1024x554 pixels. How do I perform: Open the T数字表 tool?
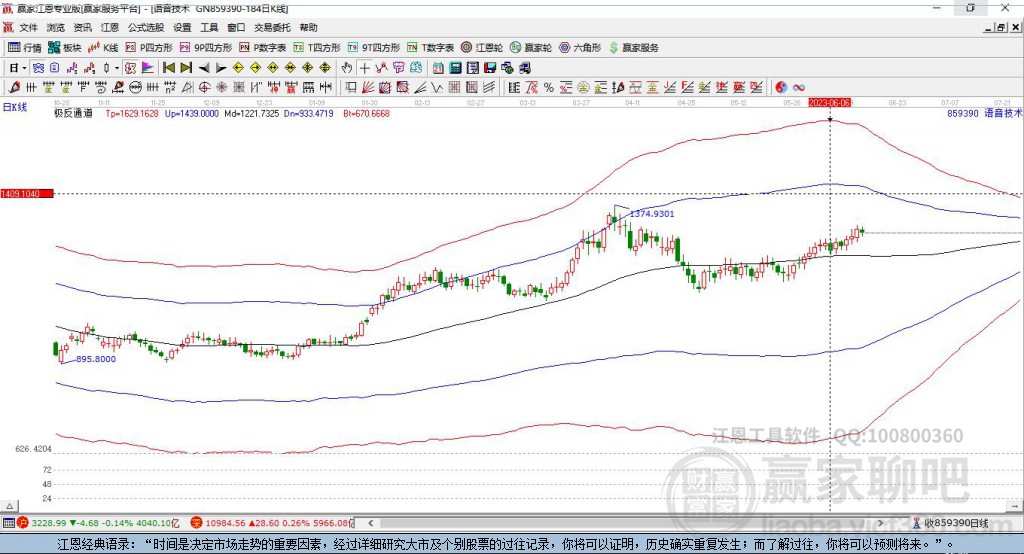tap(430, 48)
